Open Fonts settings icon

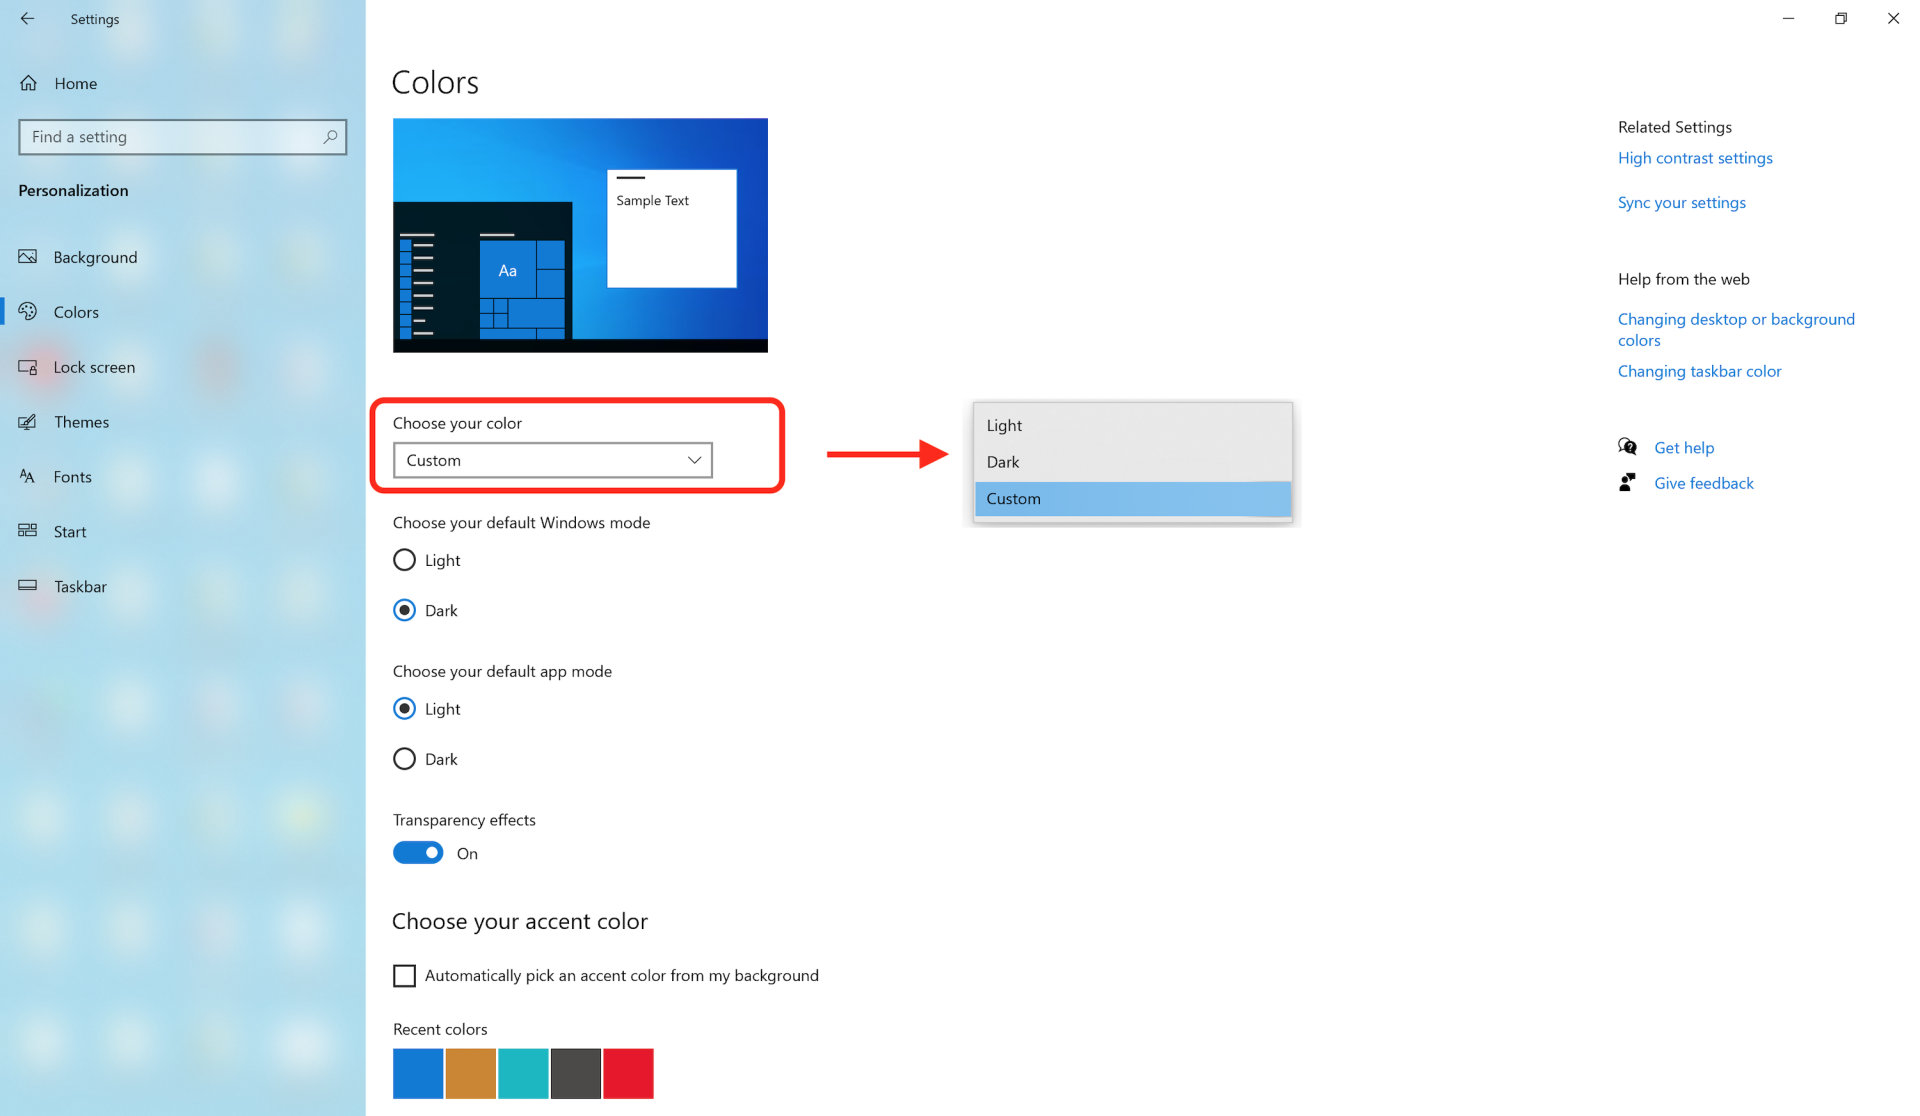(29, 477)
